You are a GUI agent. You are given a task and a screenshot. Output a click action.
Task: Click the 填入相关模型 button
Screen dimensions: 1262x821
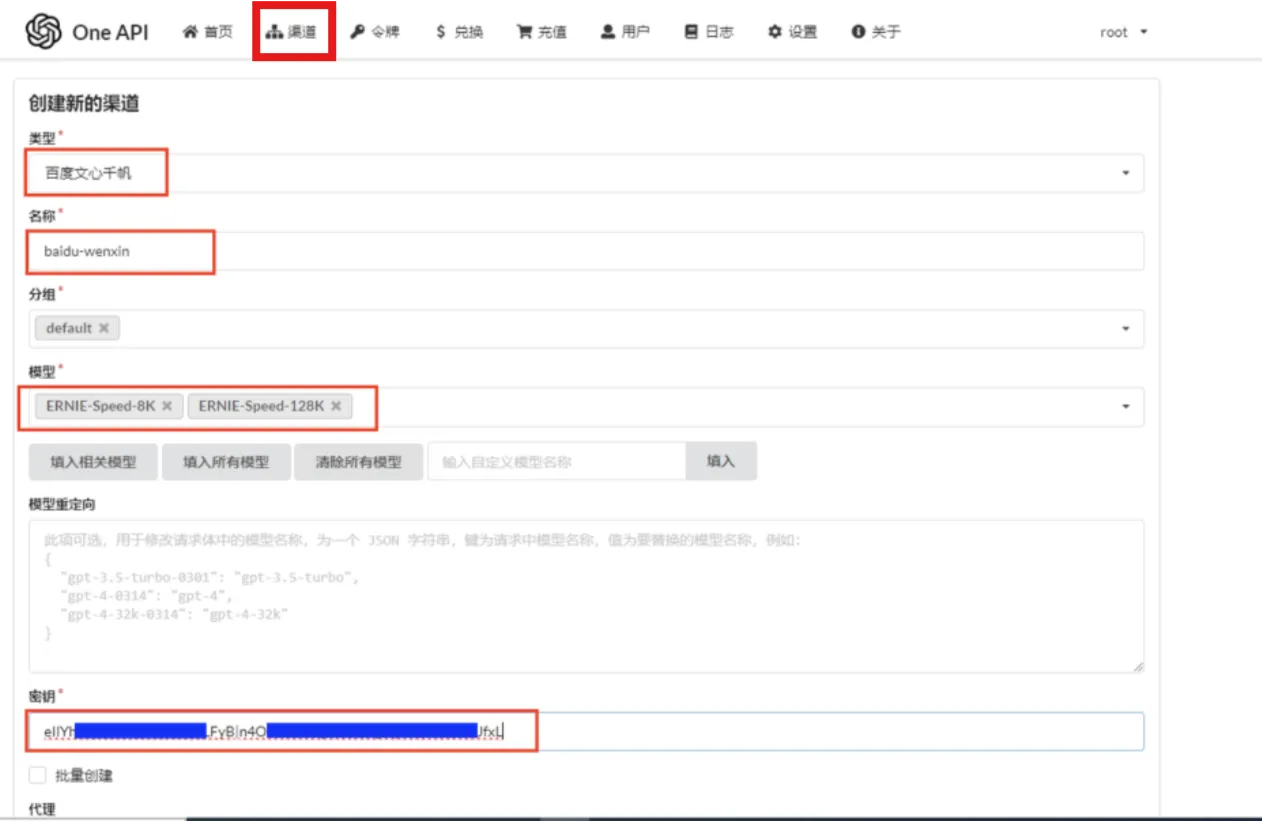click(x=93, y=462)
